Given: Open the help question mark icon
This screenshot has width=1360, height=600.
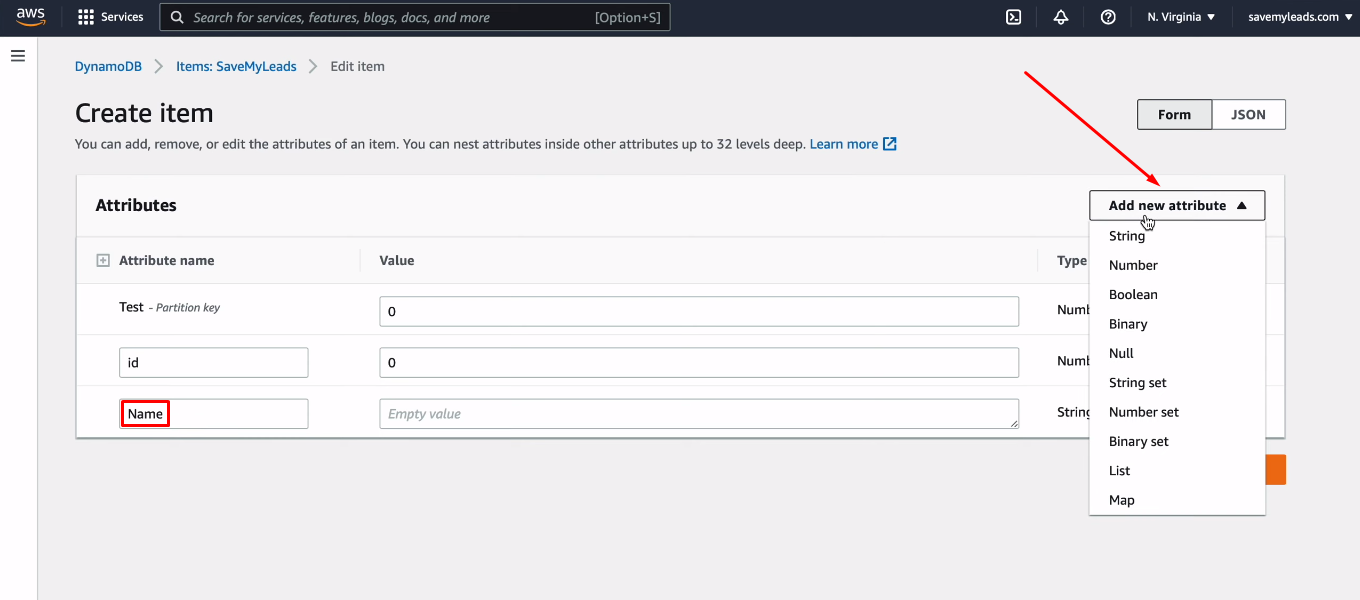Looking at the screenshot, I should [x=1108, y=17].
